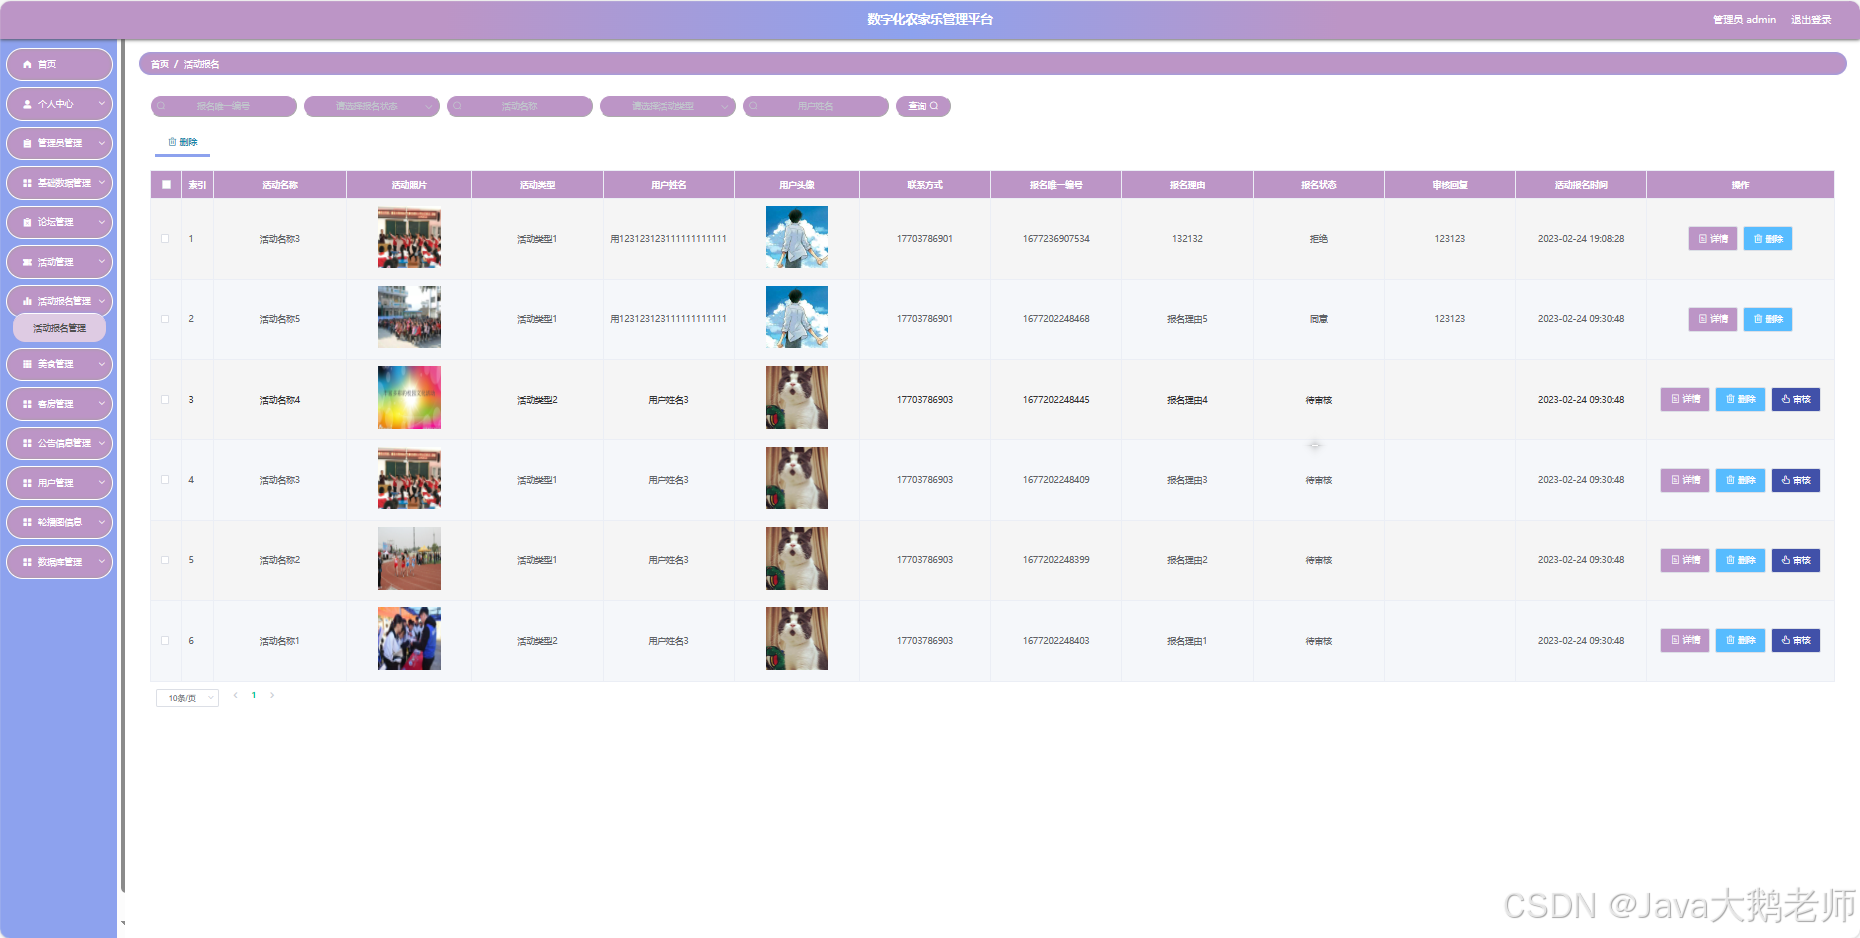Image resolution: width=1860 pixels, height=938 pixels.
Task: Check the checkbox for row 6
Action: [x=165, y=641]
